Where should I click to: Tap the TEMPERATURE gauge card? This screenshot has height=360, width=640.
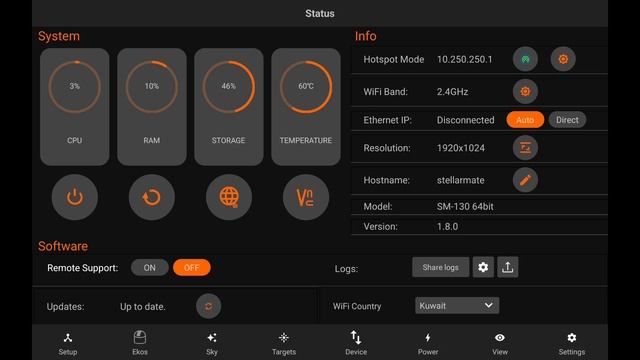pyautogui.click(x=306, y=107)
